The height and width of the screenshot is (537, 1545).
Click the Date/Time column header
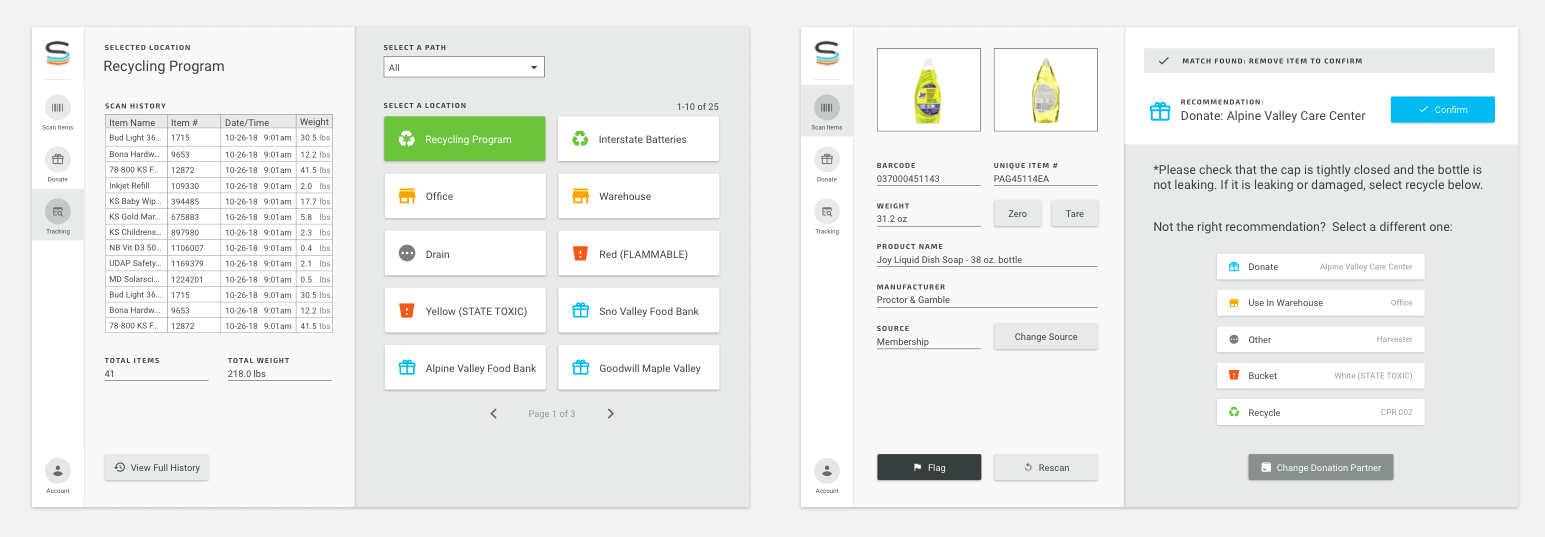(258, 122)
